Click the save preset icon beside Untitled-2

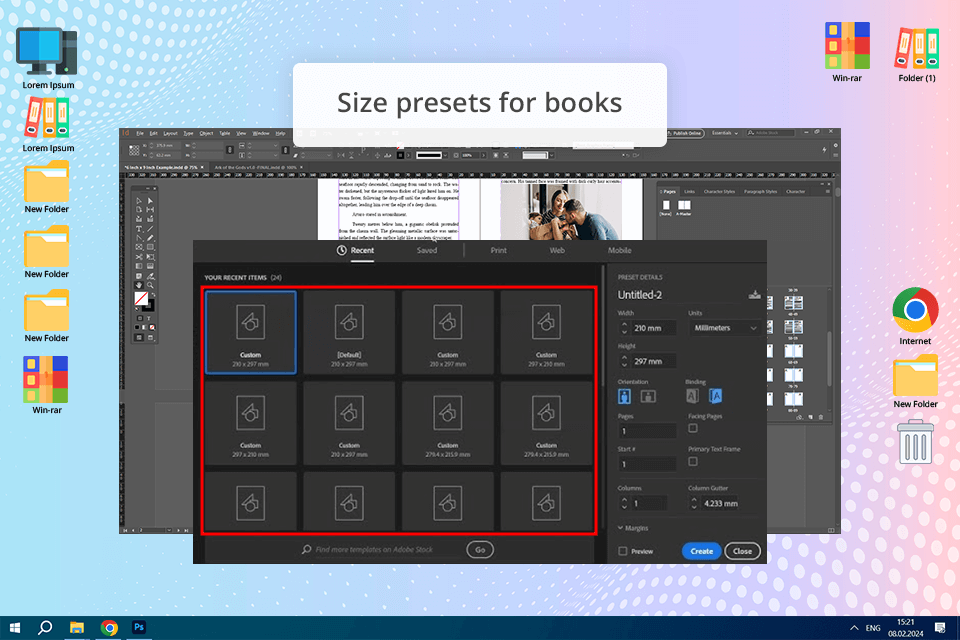click(754, 295)
